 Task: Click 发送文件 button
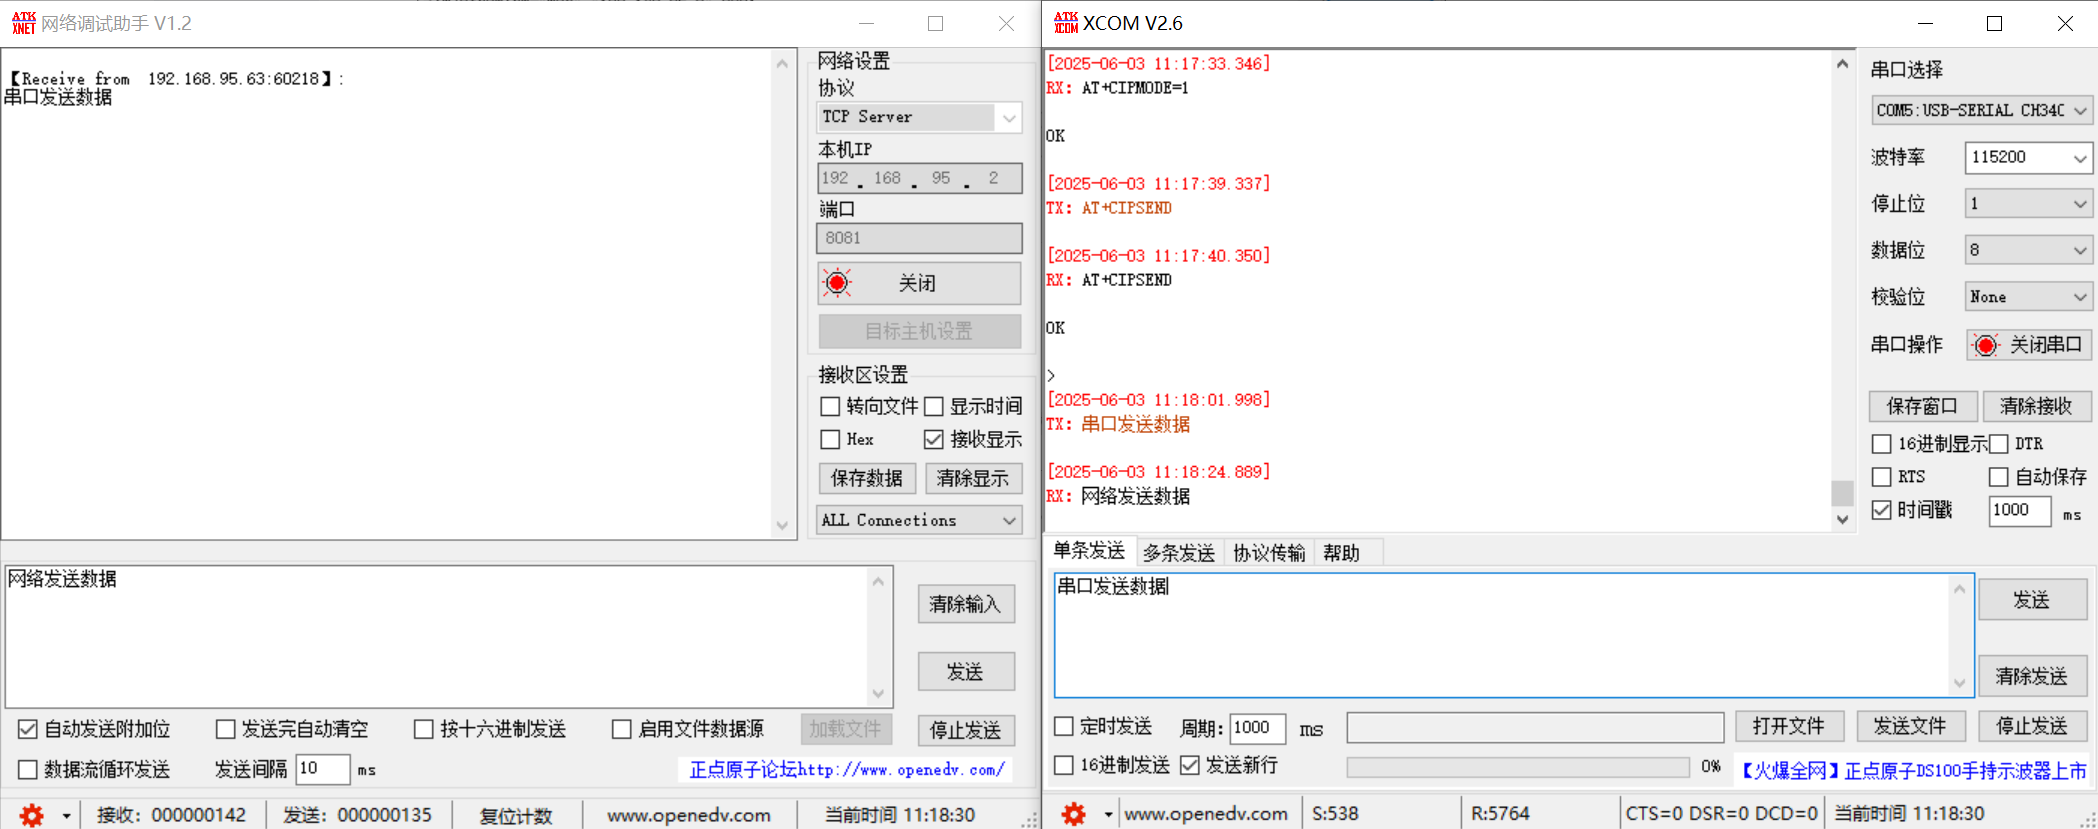click(1910, 726)
